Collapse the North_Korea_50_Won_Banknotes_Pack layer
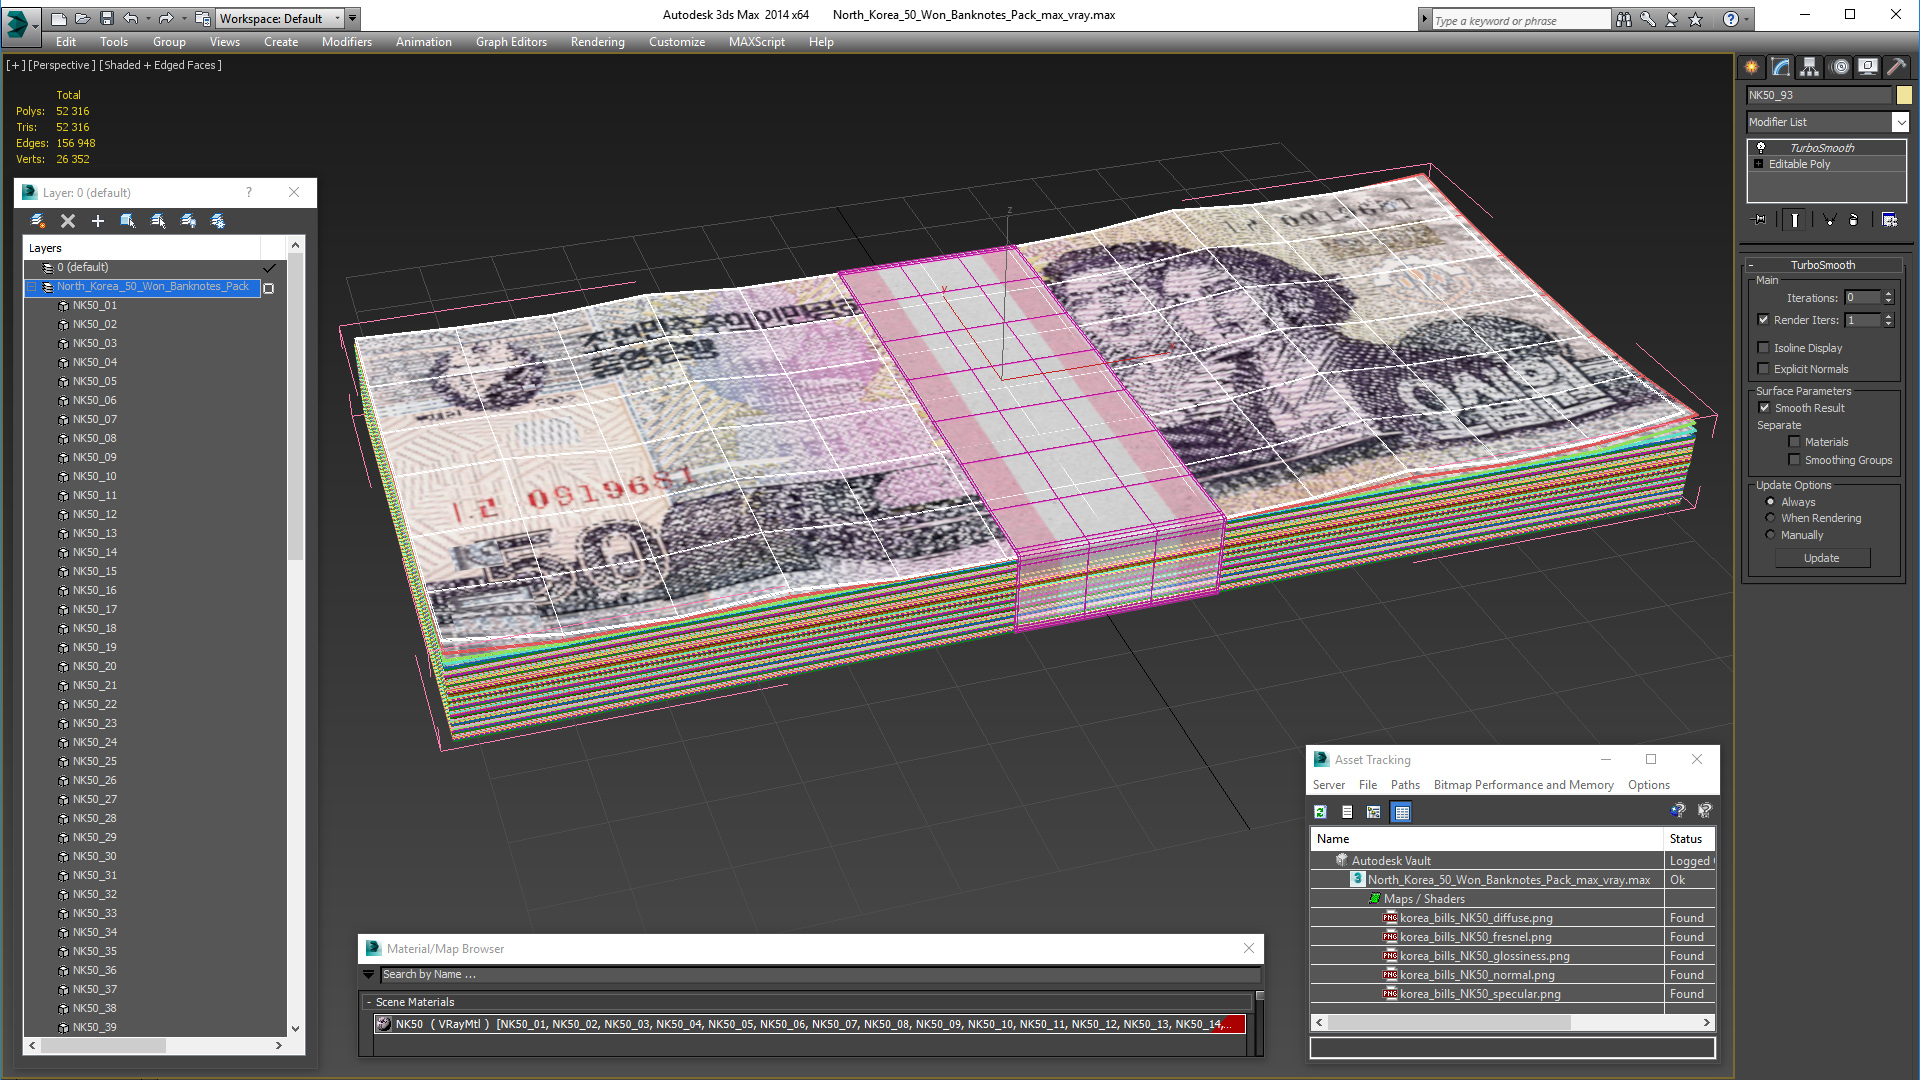The height and width of the screenshot is (1080, 1920). tap(32, 287)
